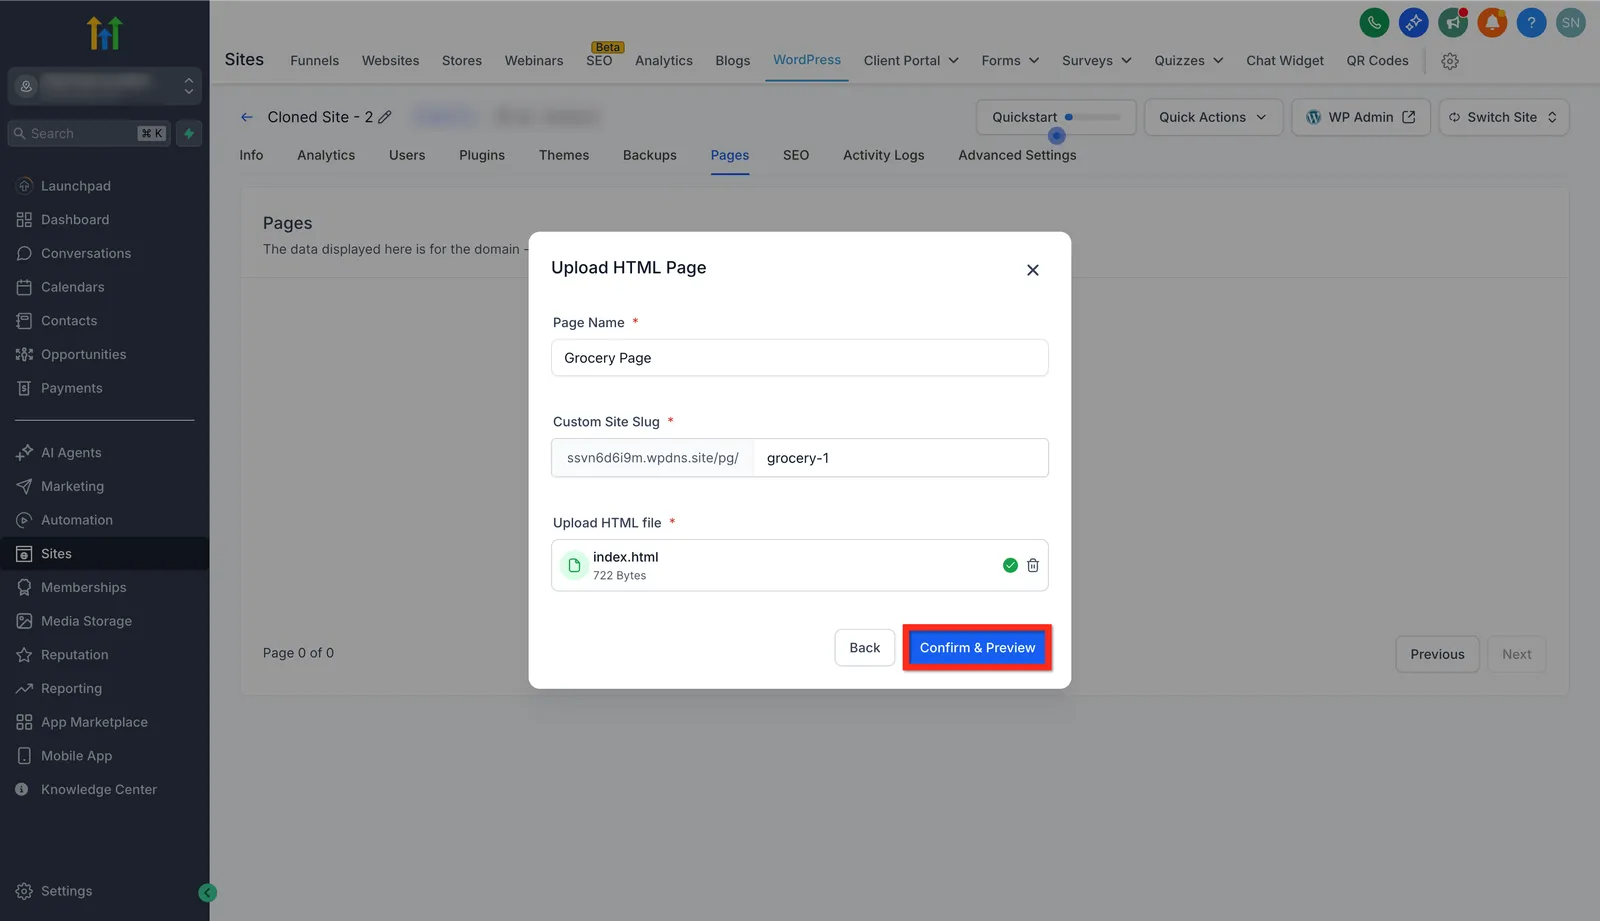
Task: Click the megaphone announcements icon
Action: tap(1453, 23)
